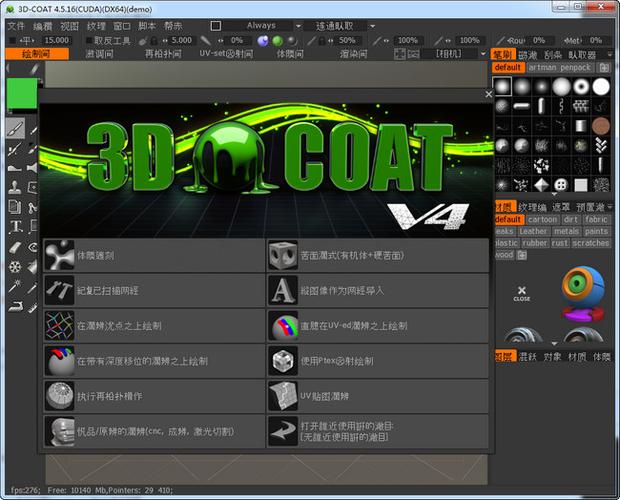Viewport: 620px width, 500px height.
Task: Click the add-folder icon beside artman penpack
Action: tap(604, 68)
